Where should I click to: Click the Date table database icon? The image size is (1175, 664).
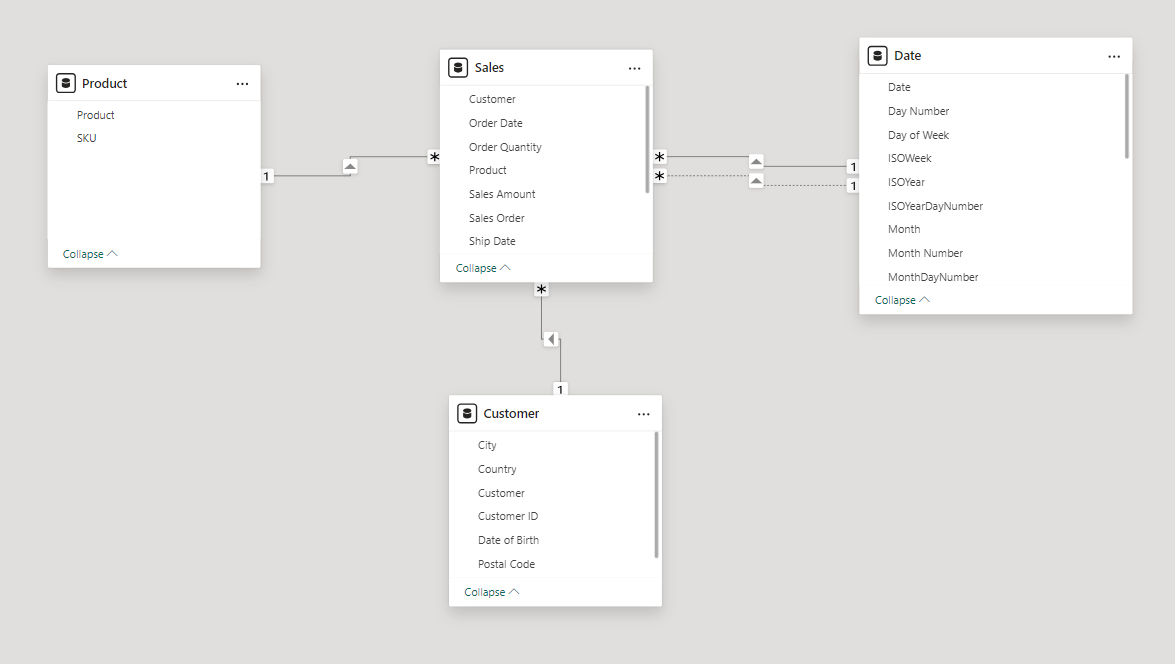point(878,56)
